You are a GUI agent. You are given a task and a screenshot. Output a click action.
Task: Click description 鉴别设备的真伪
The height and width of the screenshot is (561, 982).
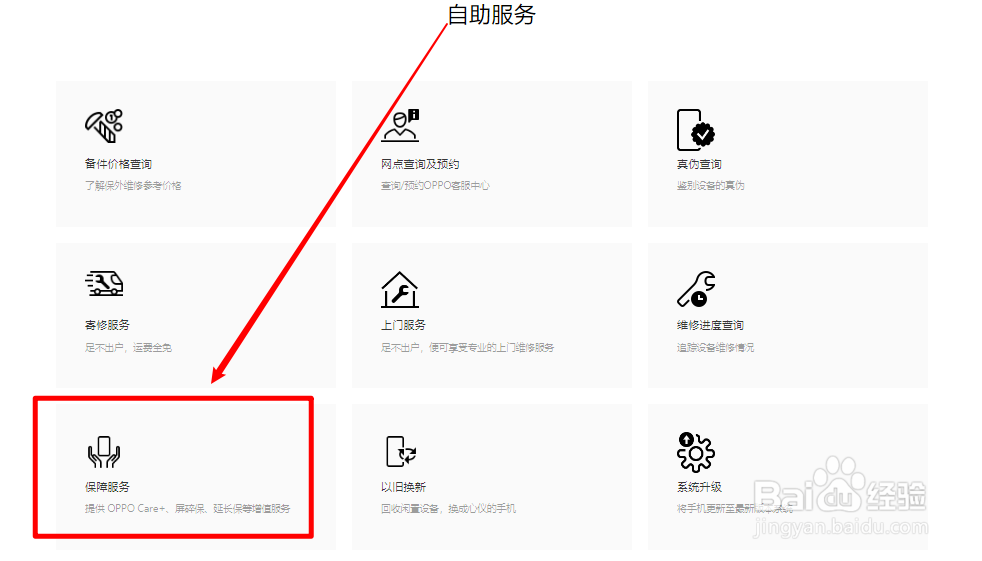(x=710, y=185)
